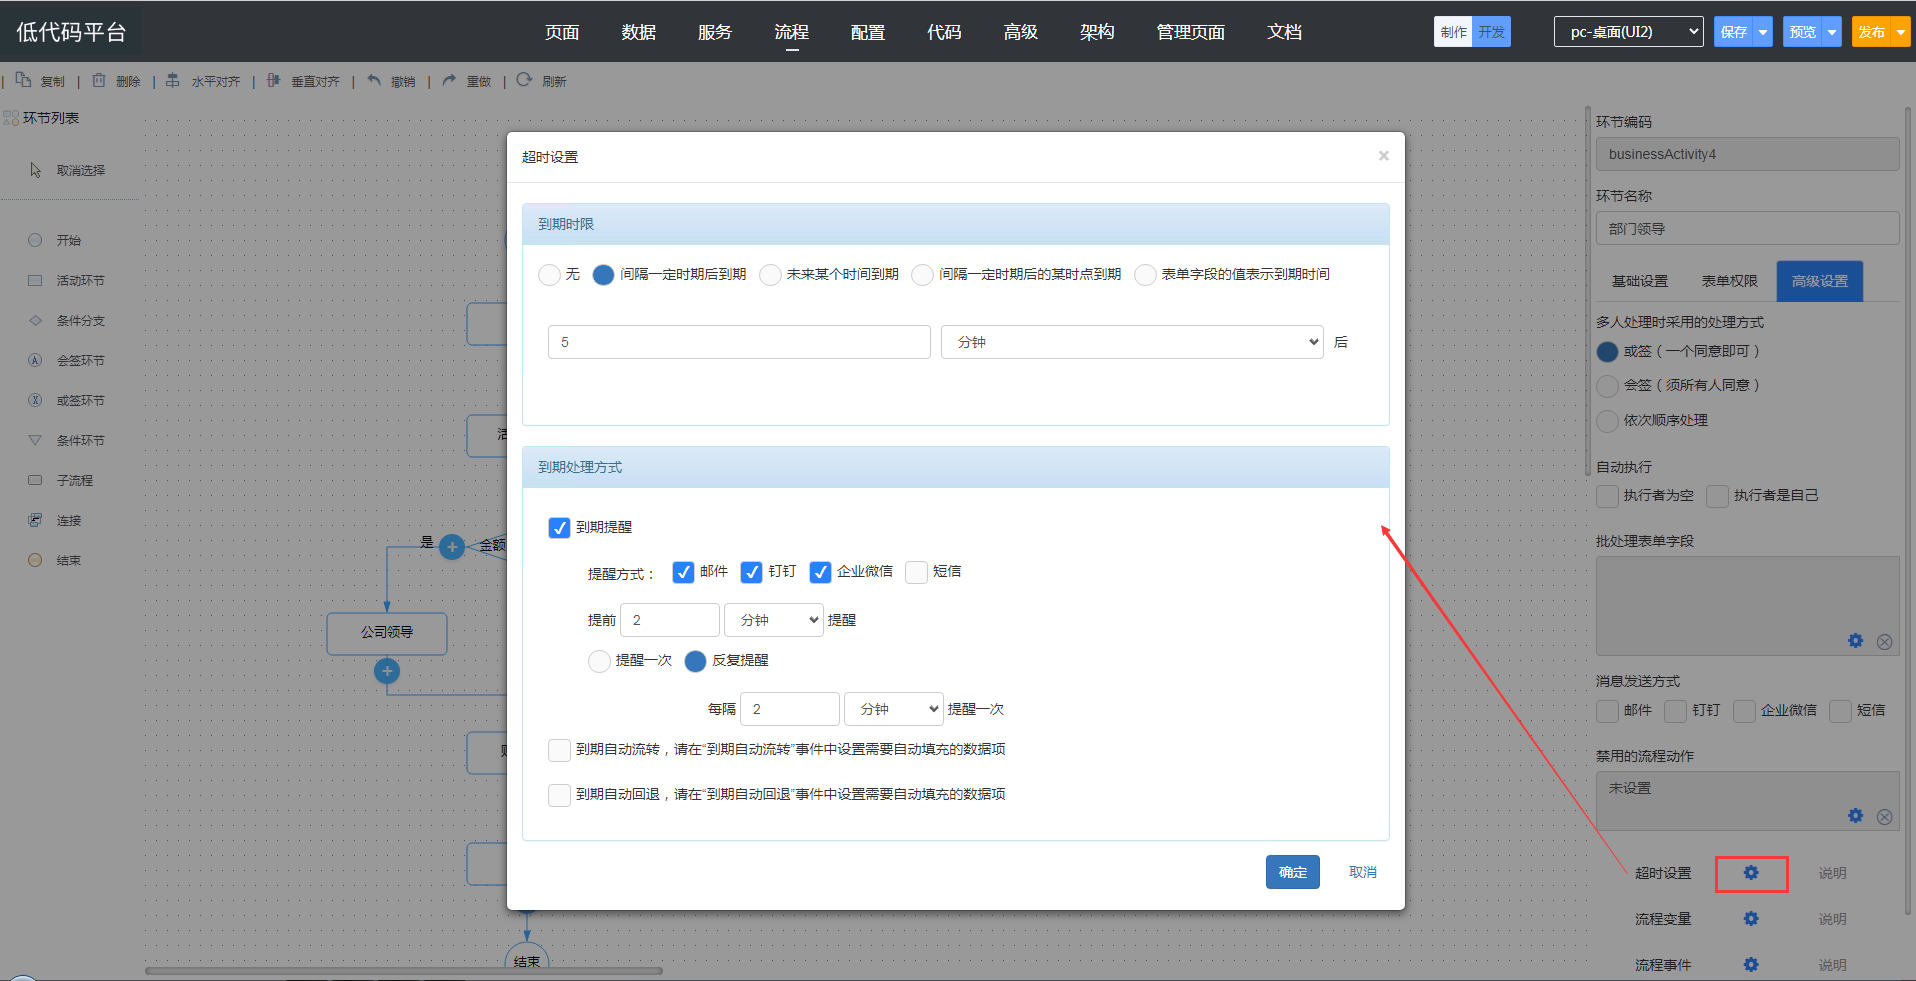The height and width of the screenshot is (981, 1916).
Task: Open the 数据 top menu
Action: click(x=638, y=32)
